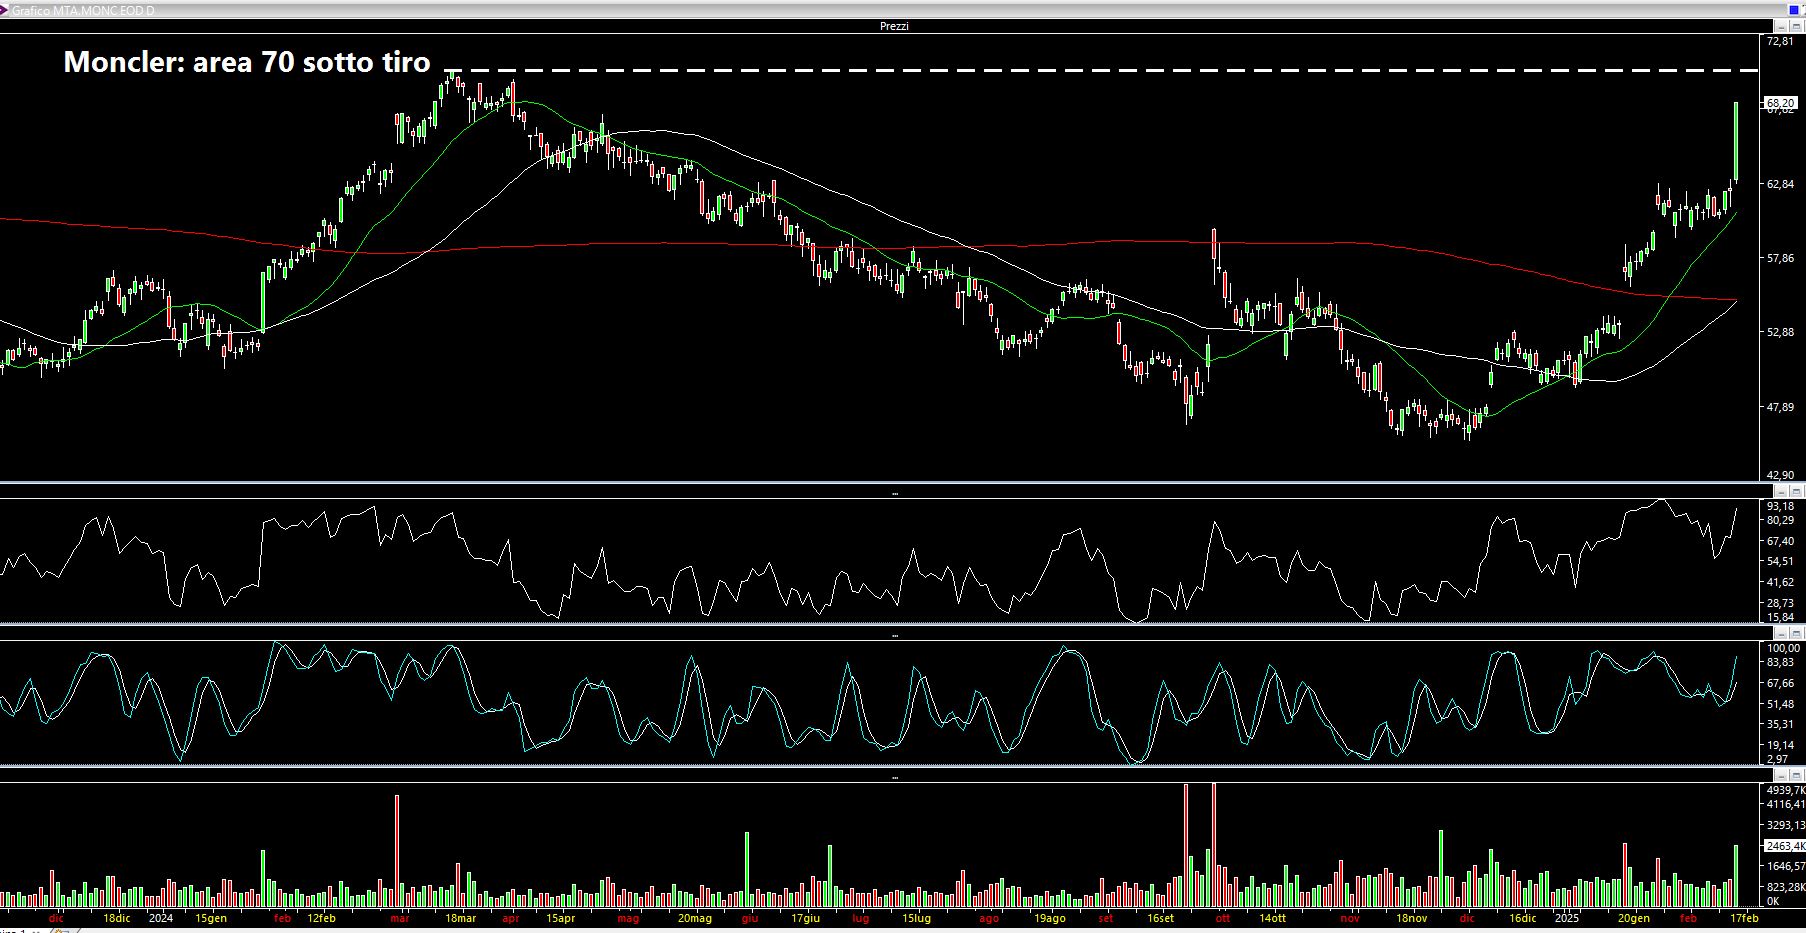
Task: Click the apr month label
Action: 511,918
